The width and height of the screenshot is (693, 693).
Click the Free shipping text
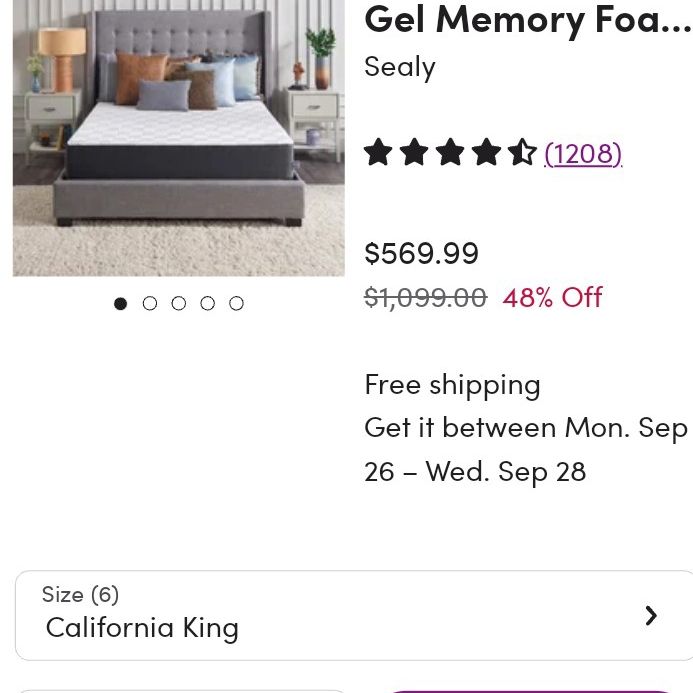tap(452, 385)
